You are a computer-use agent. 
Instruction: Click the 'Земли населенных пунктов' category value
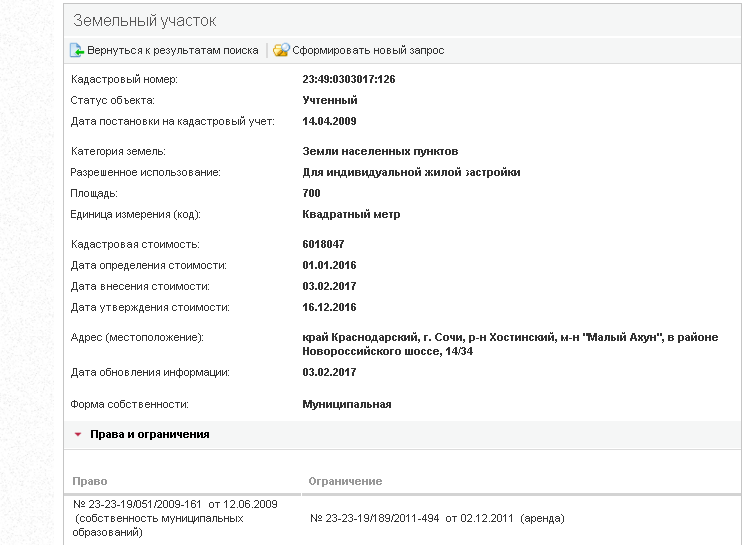(x=380, y=151)
